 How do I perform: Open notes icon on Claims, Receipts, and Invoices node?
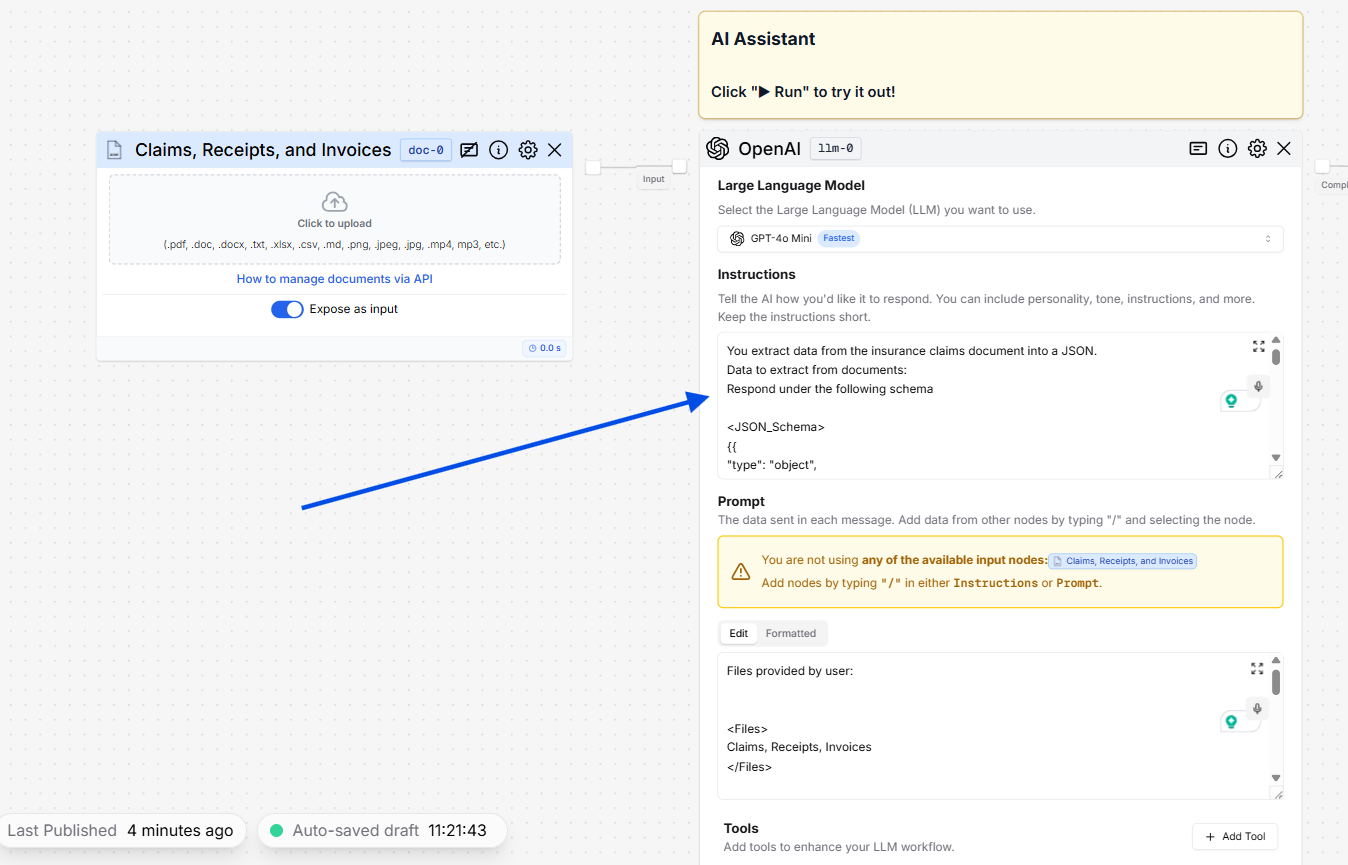469,150
